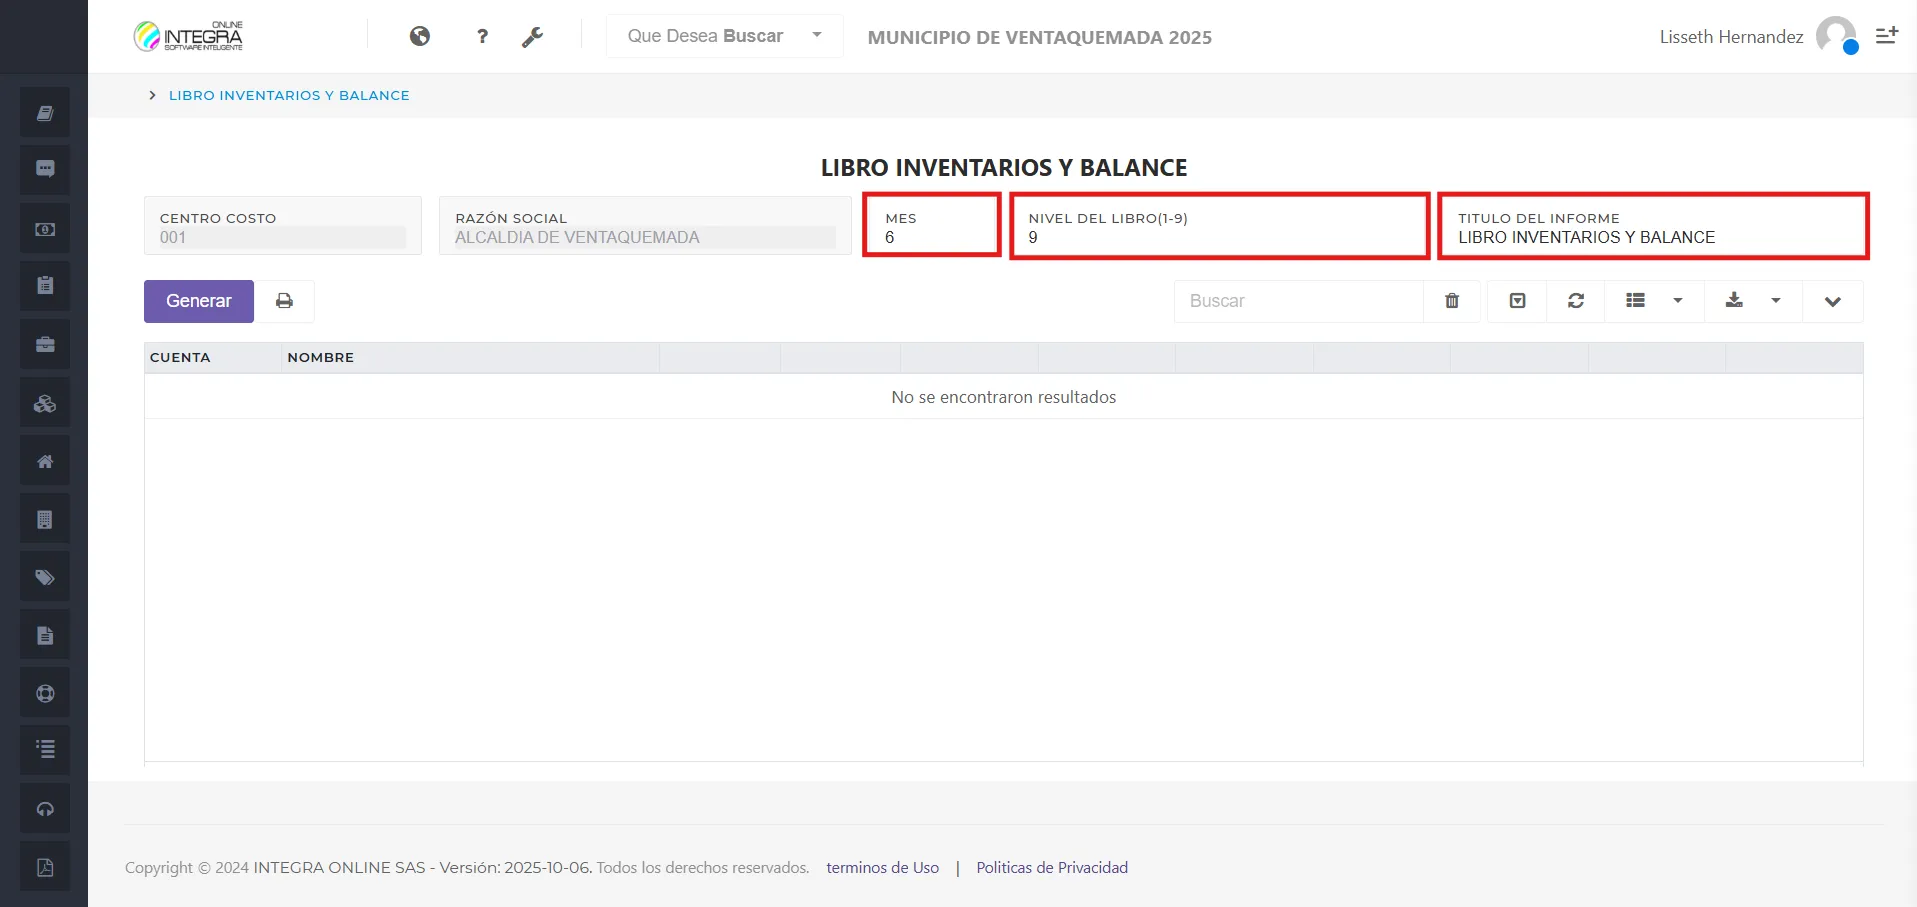Refresh the results table
The height and width of the screenshot is (907, 1917).
1574,301
